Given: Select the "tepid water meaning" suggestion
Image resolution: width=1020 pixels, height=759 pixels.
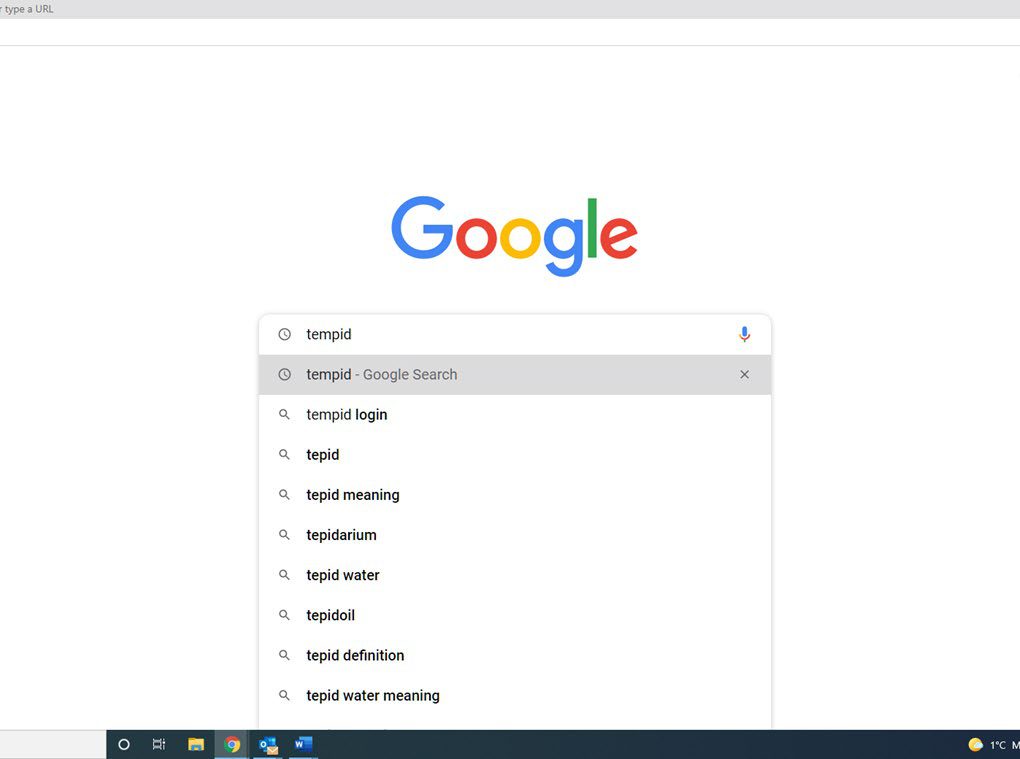Looking at the screenshot, I should 373,695.
